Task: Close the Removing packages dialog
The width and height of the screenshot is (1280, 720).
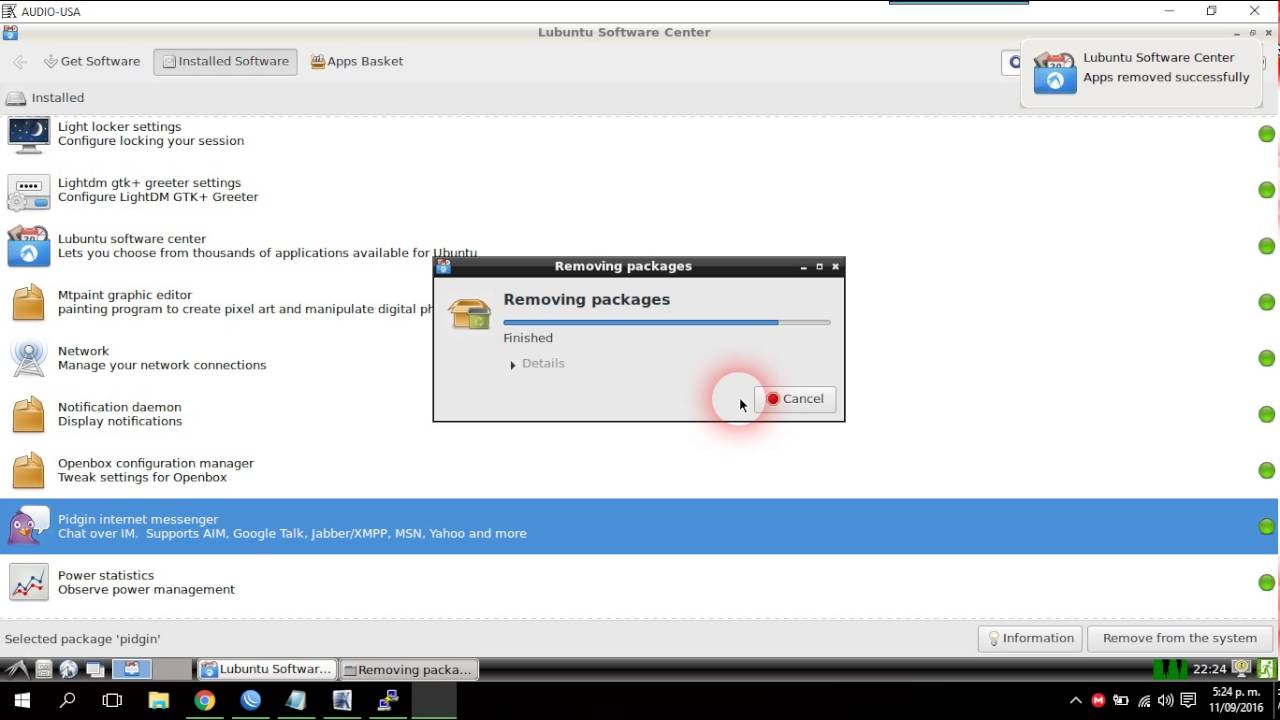Action: click(x=836, y=267)
